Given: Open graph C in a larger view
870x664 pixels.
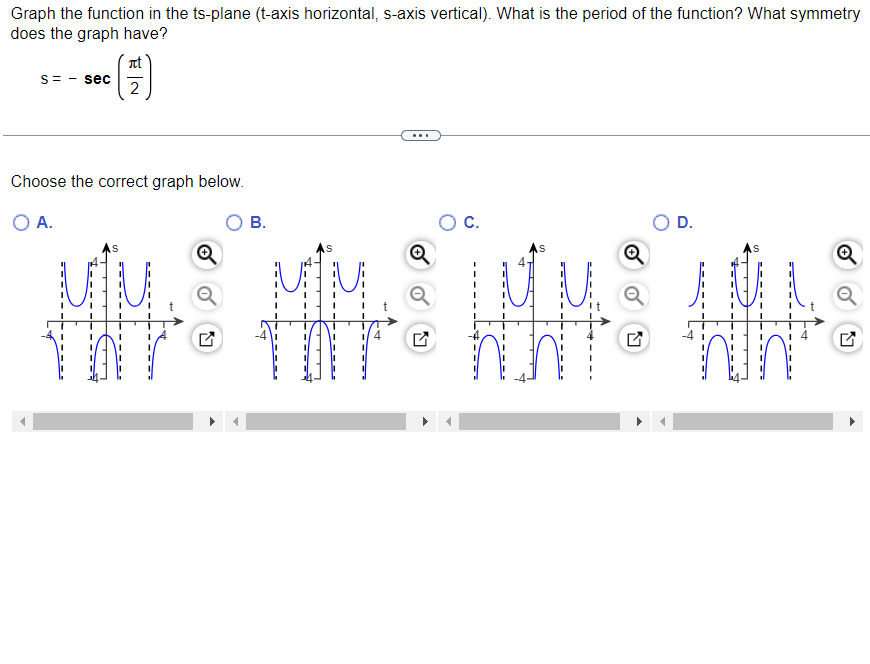Looking at the screenshot, I should 633,338.
